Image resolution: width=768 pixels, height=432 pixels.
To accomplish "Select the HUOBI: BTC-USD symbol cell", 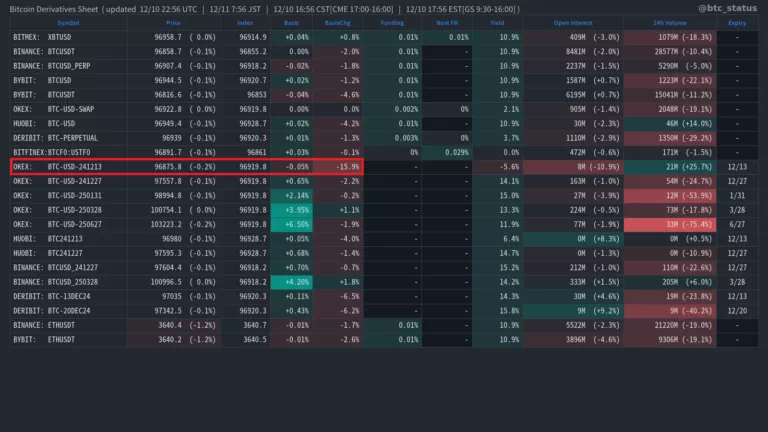I will coord(68,123).
